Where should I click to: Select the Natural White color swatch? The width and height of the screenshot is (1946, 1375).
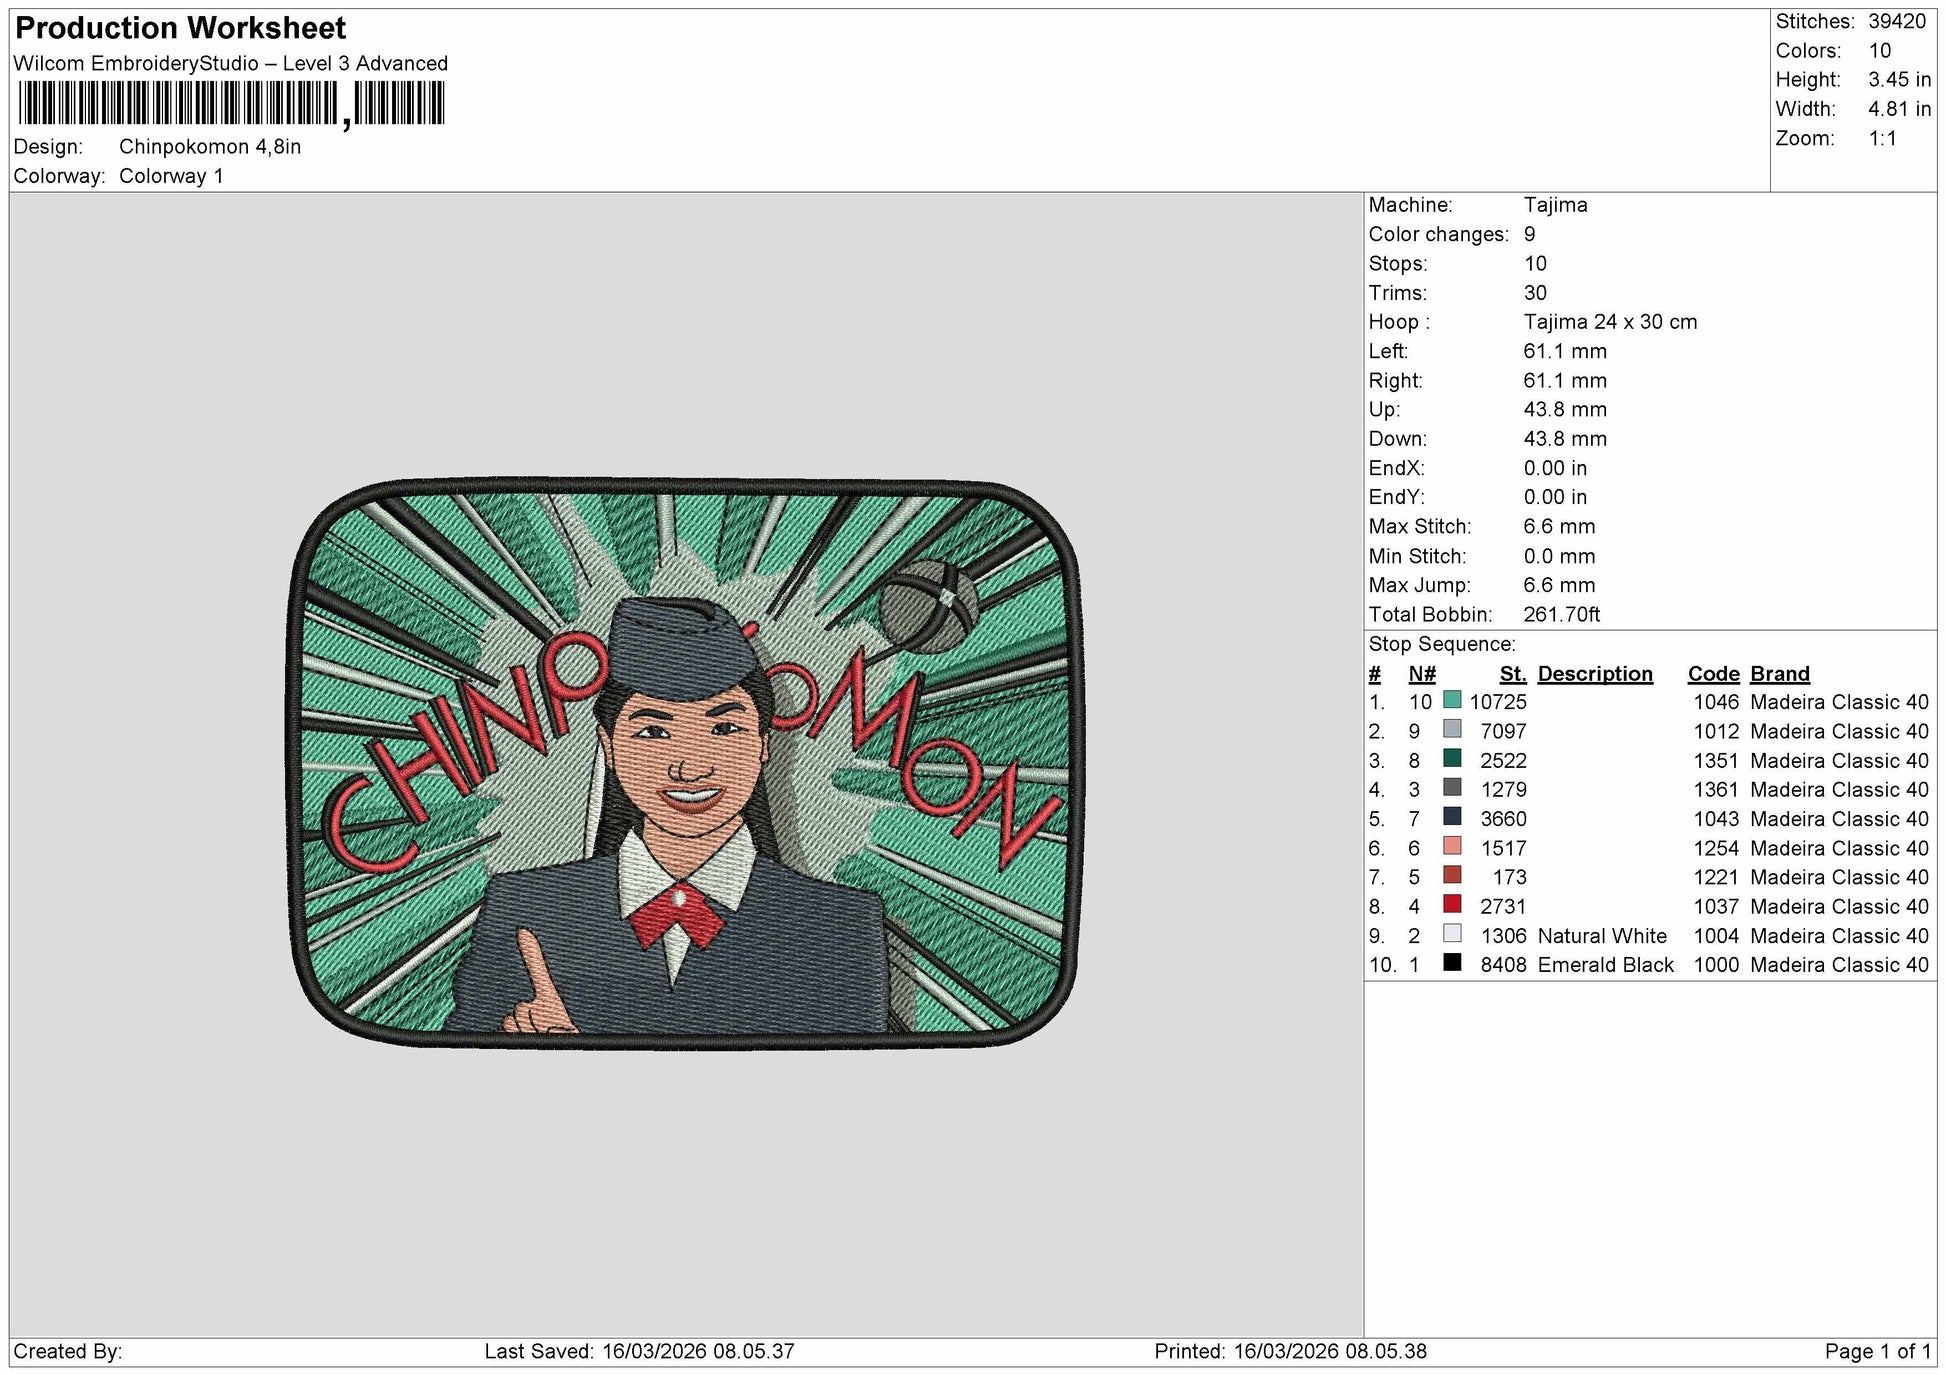click(x=1452, y=934)
